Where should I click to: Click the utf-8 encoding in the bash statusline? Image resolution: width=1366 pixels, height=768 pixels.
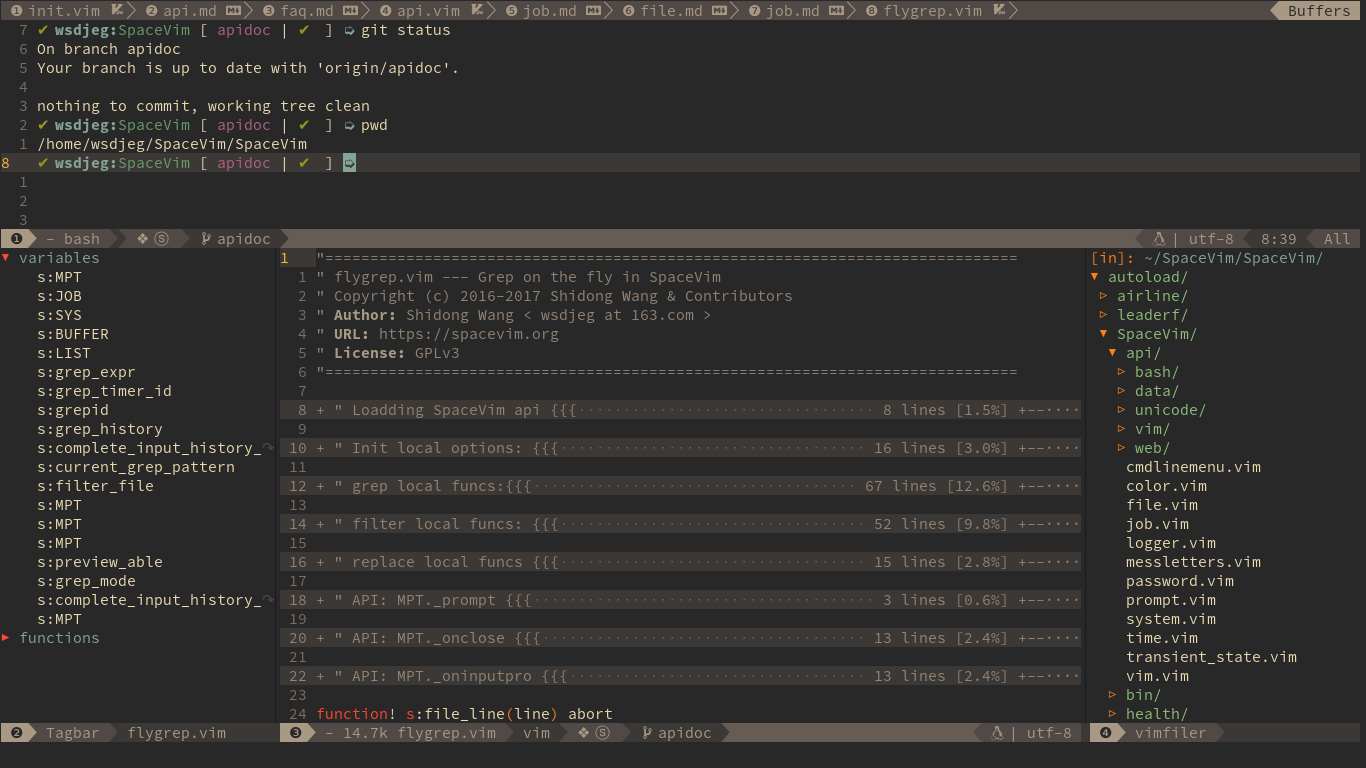click(1211, 239)
